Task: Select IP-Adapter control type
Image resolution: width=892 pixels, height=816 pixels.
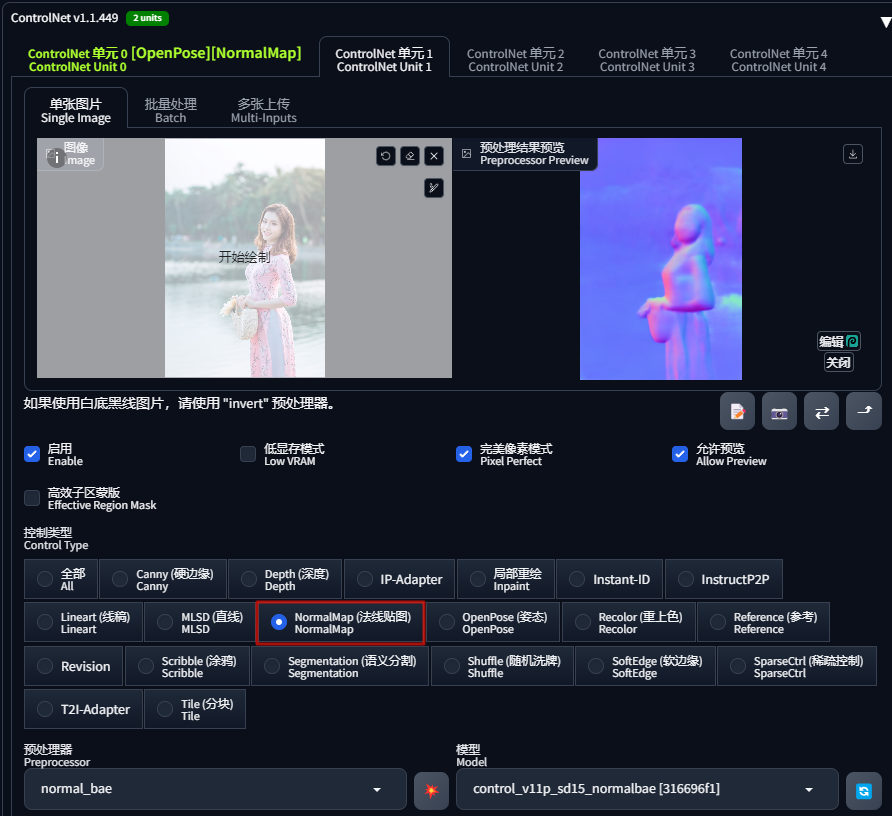Action: (x=399, y=579)
